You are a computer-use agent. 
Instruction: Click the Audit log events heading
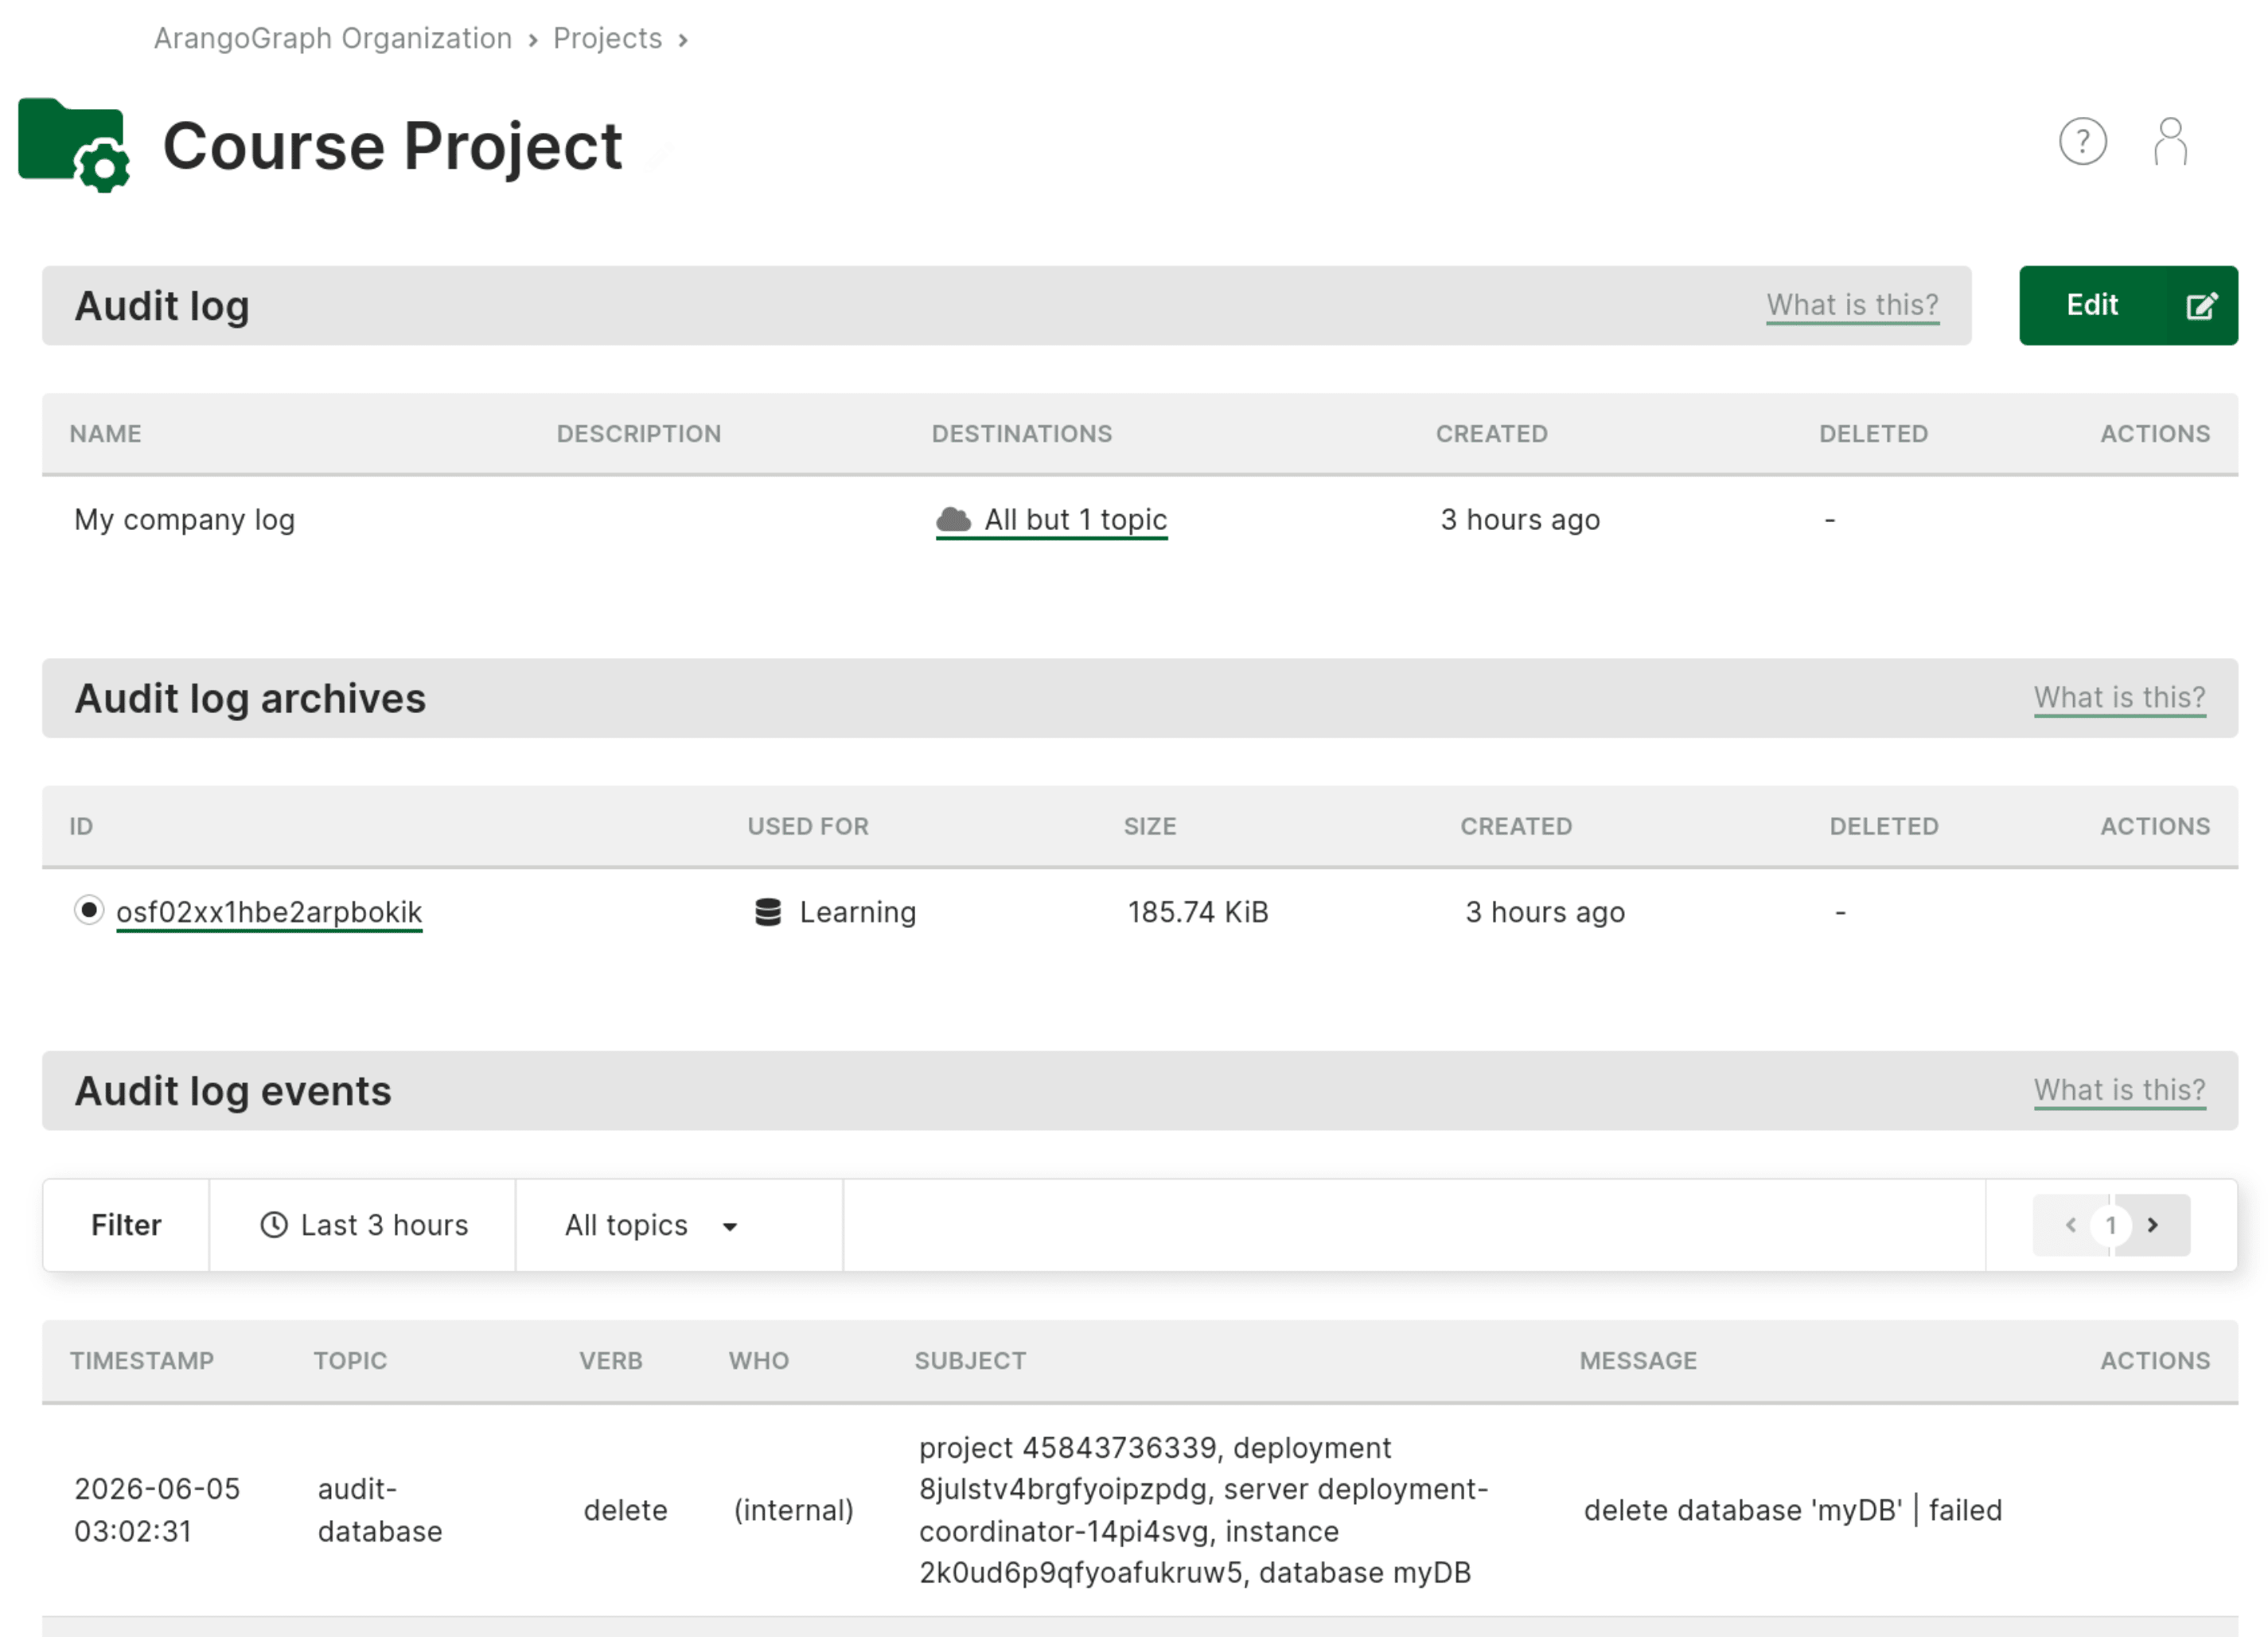point(233,1091)
